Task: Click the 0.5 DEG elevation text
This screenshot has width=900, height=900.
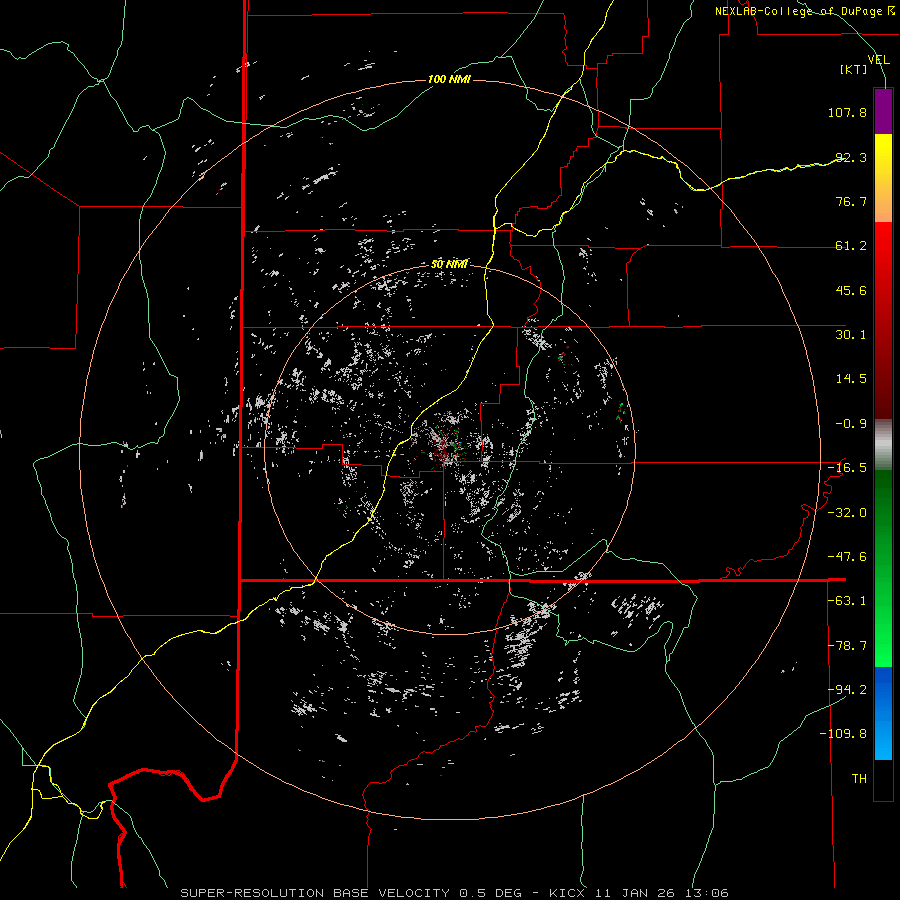Action: [490, 893]
